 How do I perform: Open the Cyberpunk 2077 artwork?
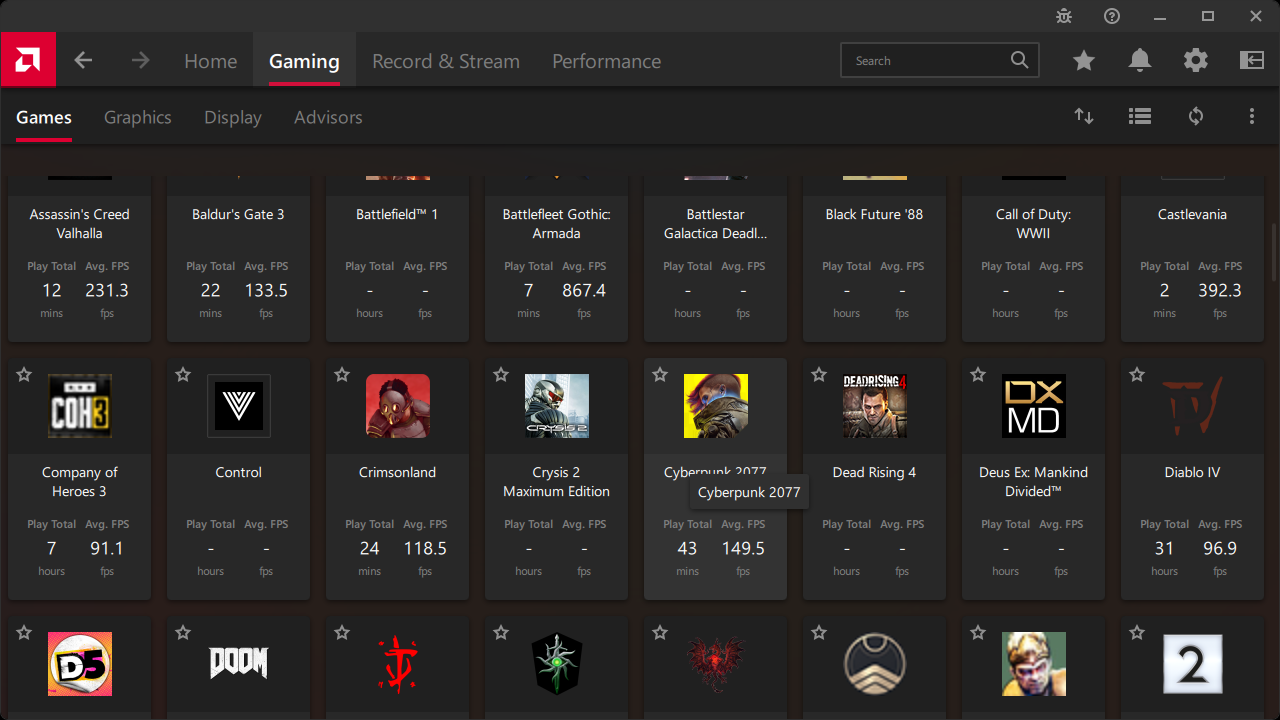pos(716,406)
